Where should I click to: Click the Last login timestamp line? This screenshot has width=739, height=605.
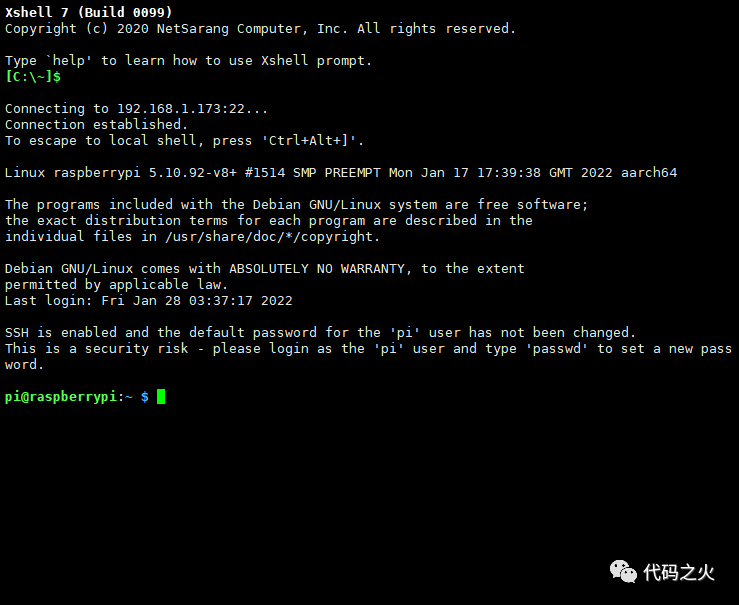(x=148, y=301)
